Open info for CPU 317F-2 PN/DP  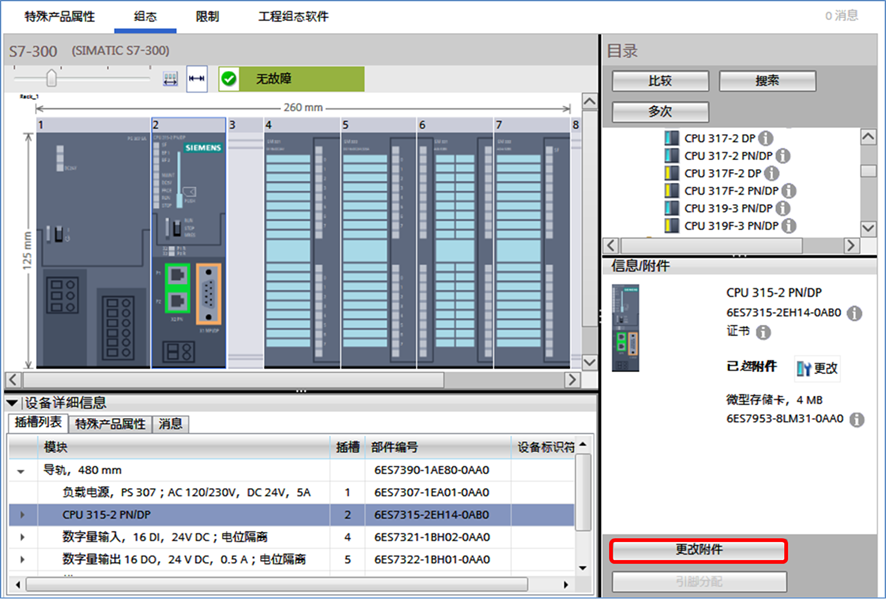point(789,191)
